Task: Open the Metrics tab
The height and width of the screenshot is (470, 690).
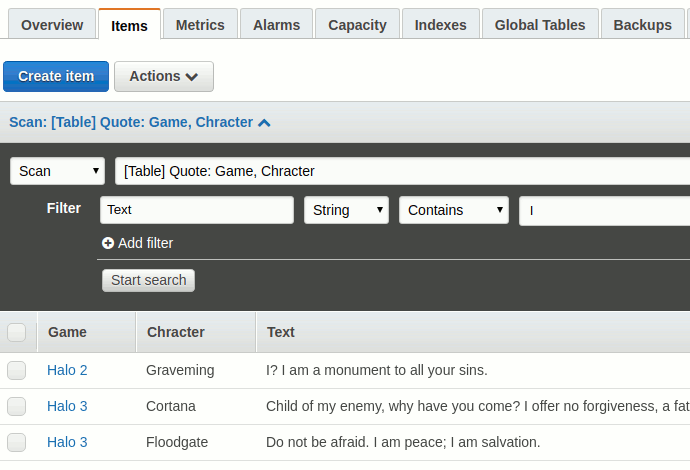Action: (x=200, y=25)
